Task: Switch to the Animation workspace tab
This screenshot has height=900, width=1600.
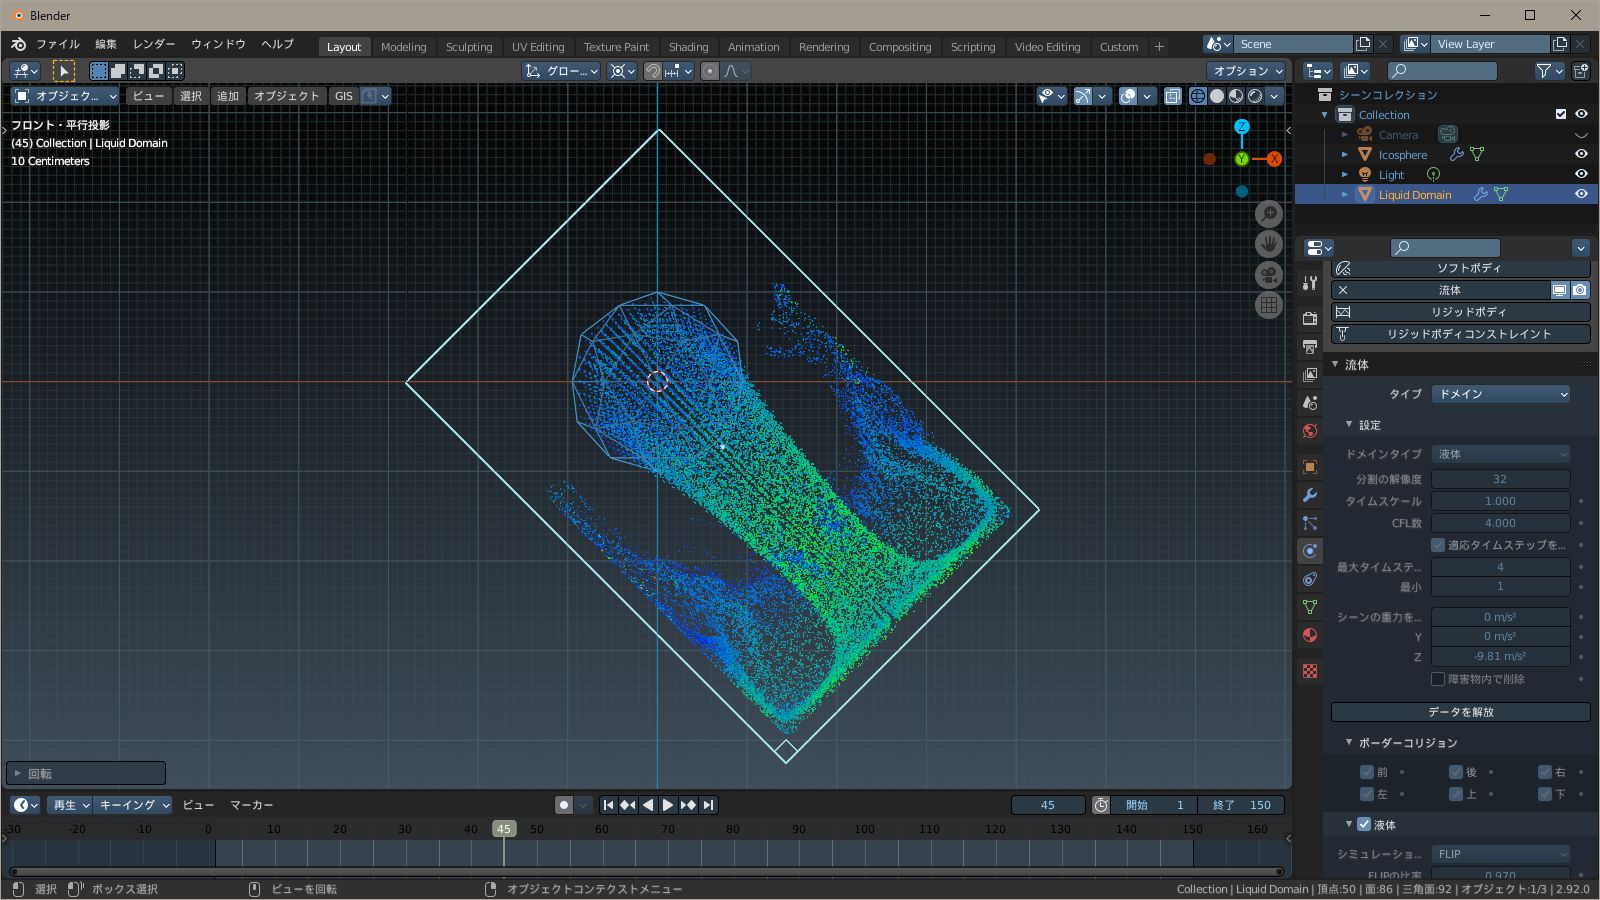Action: pyautogui.click(x=753, y=47)
